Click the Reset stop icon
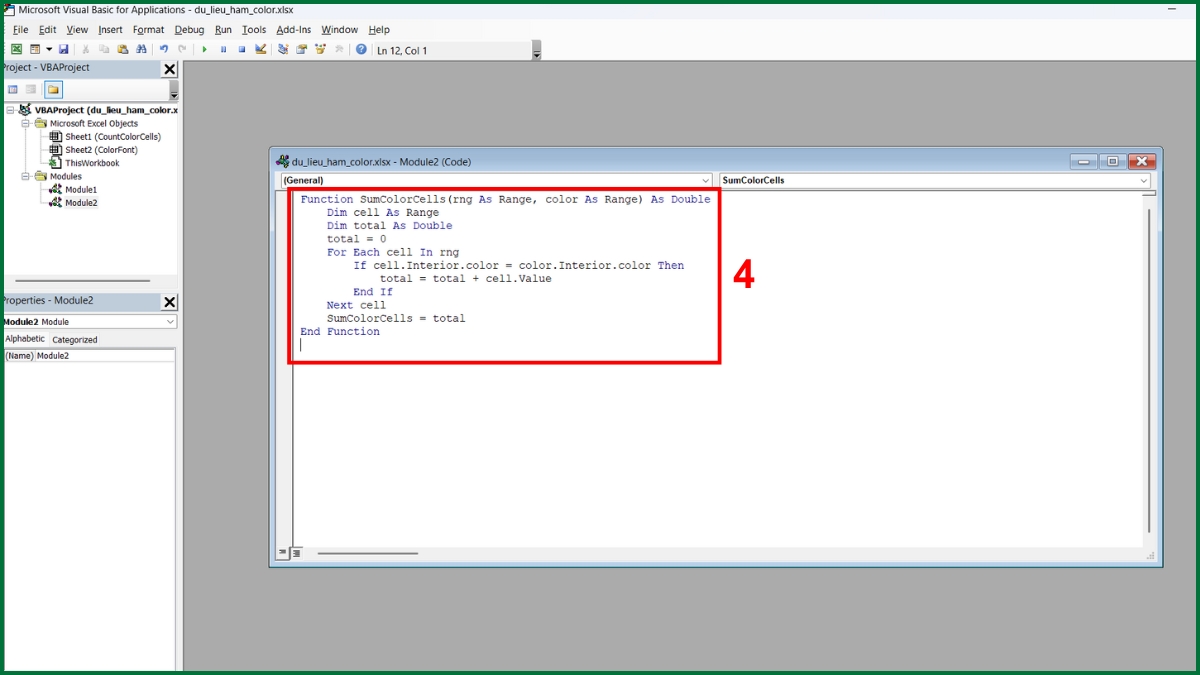Viewport: 1200px width, 675px height. point(242,49)
